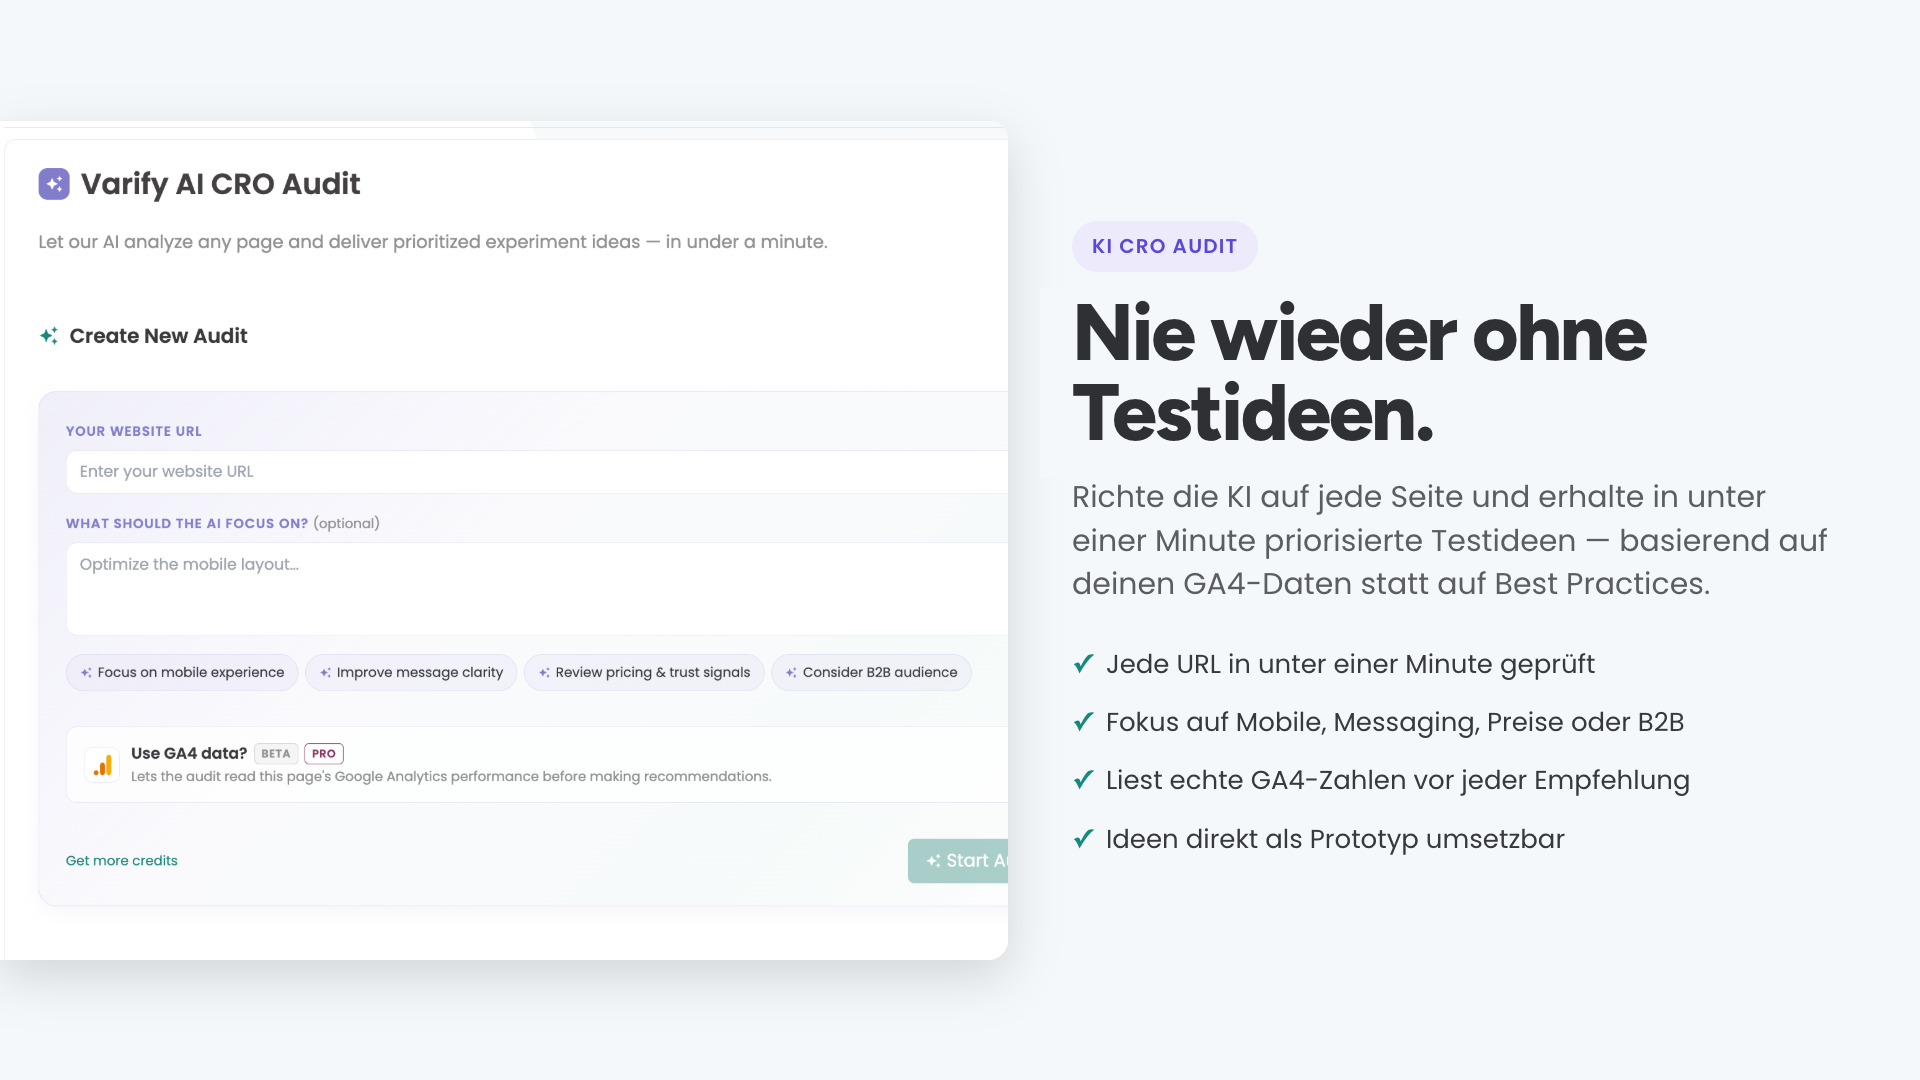
Task: Click the YOUR WEBSITE URL label
Action: 134,432
